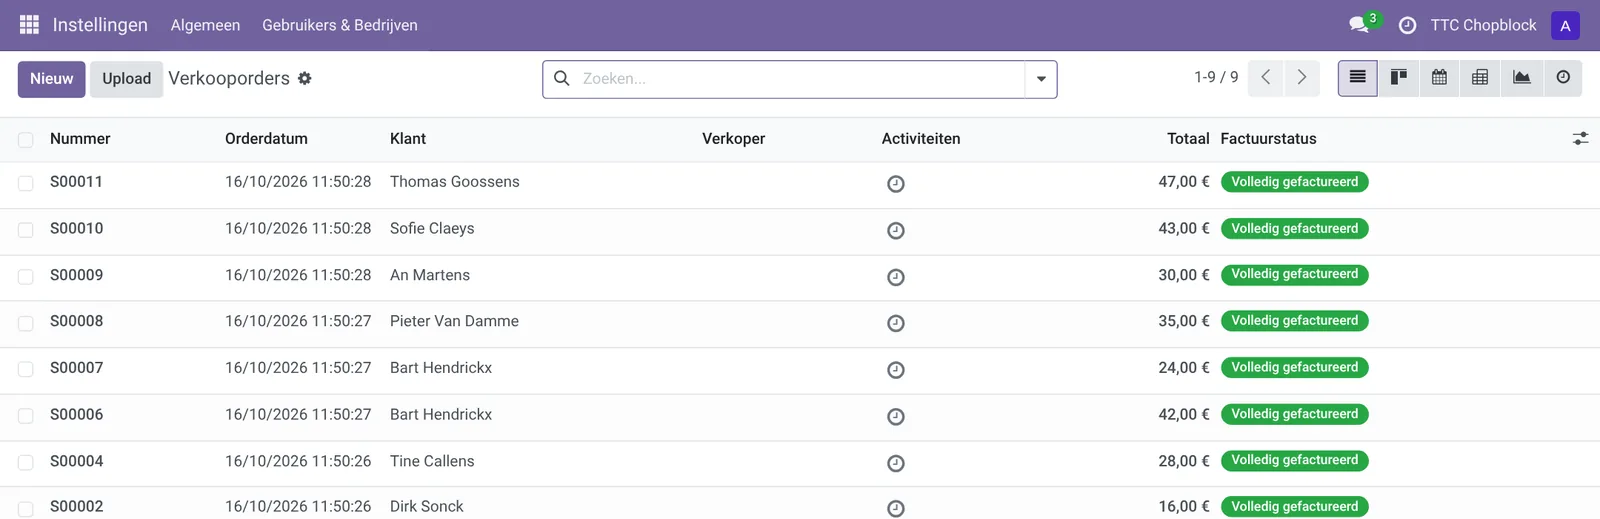1600x519 pixels.
Task: Click Volledig gefactureerd badge for S00004
Action: point(1295,461)
